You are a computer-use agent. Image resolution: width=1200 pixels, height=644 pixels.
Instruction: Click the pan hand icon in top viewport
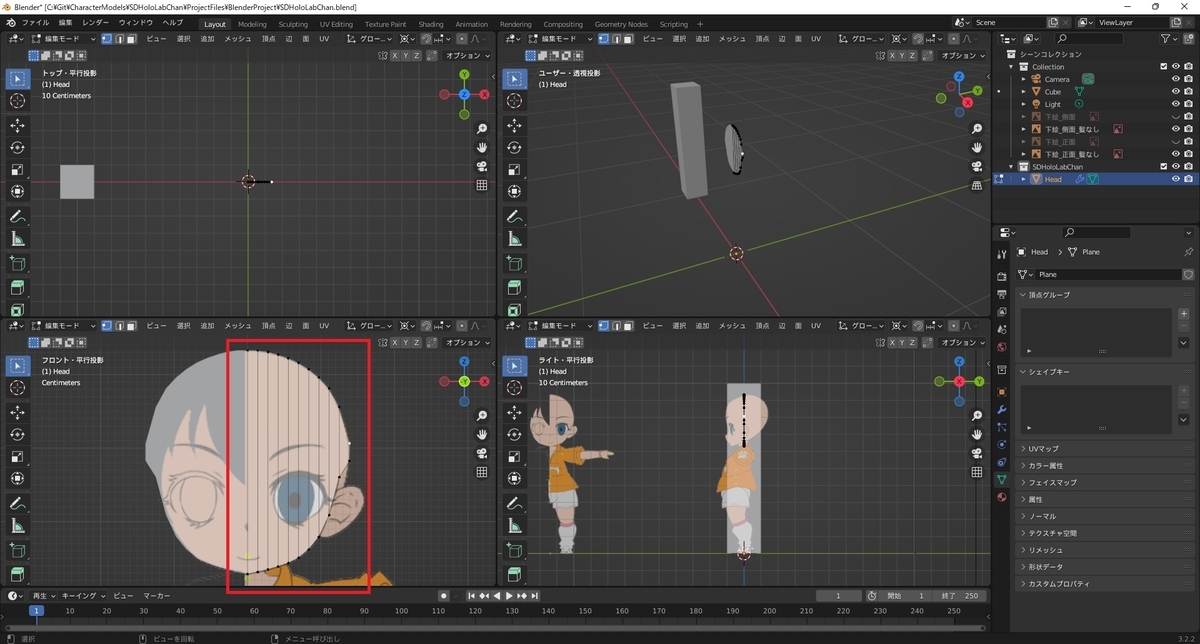click(482, 147)
